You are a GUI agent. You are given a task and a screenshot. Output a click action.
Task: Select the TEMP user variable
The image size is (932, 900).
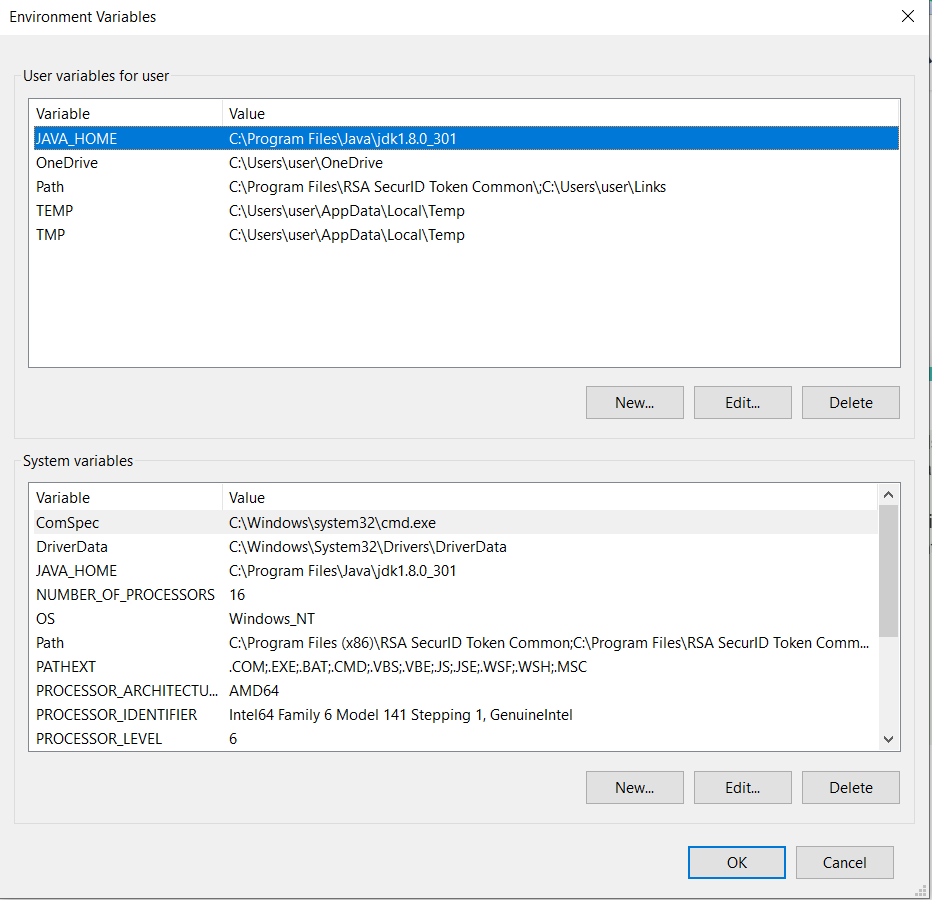click(x=466, y=211)
